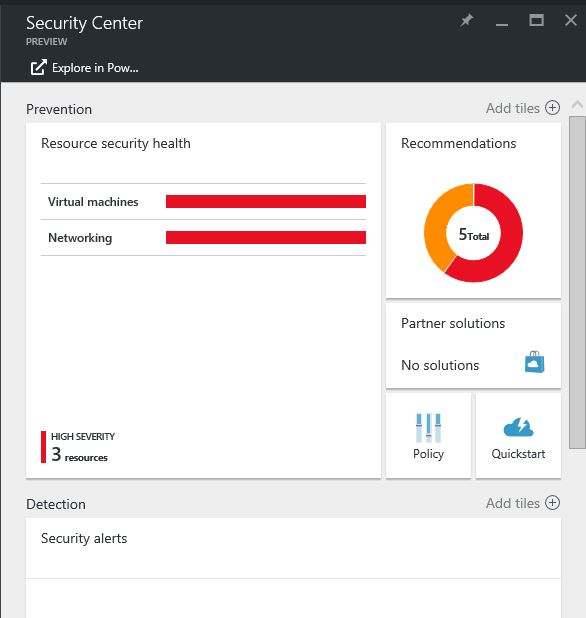Open the No solutions partner tile
The image size is (586, 618).
click(473, 345)
